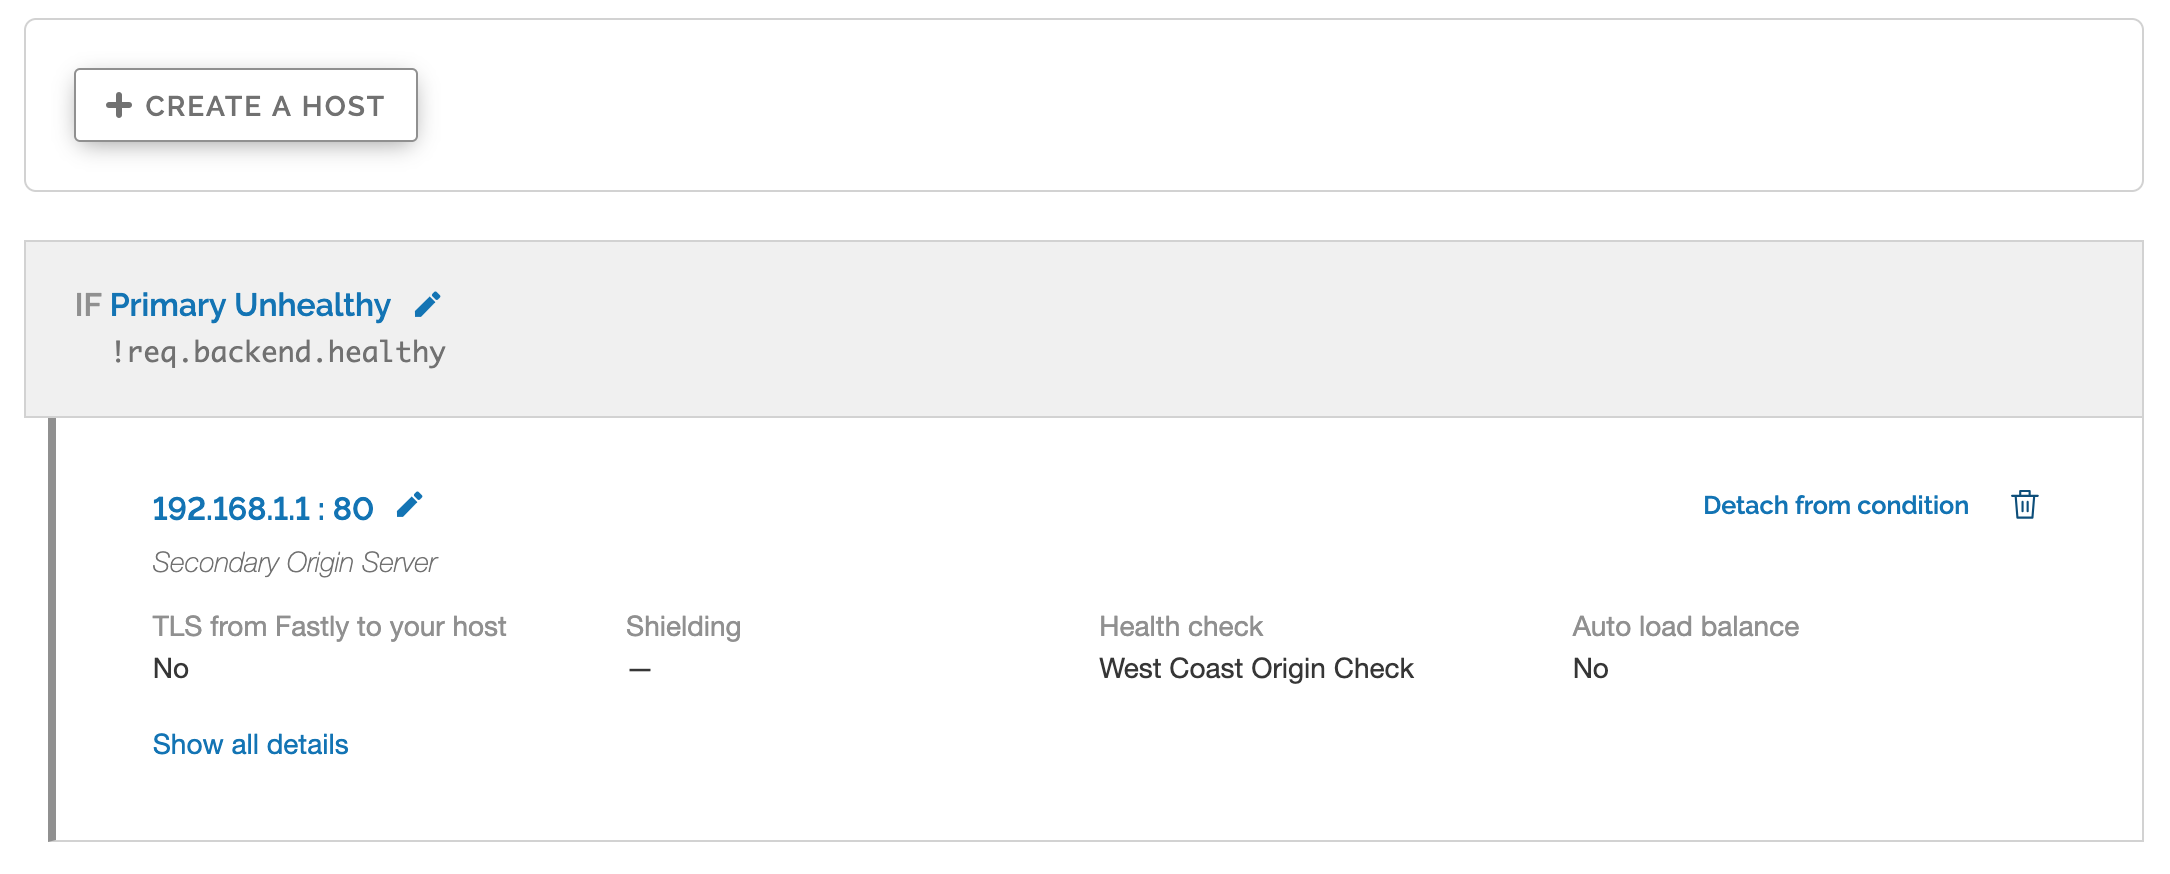This screenshot has width=2170, height=874.
Task: Select the West Coast Origin Check value
Action: [1256, 668]
